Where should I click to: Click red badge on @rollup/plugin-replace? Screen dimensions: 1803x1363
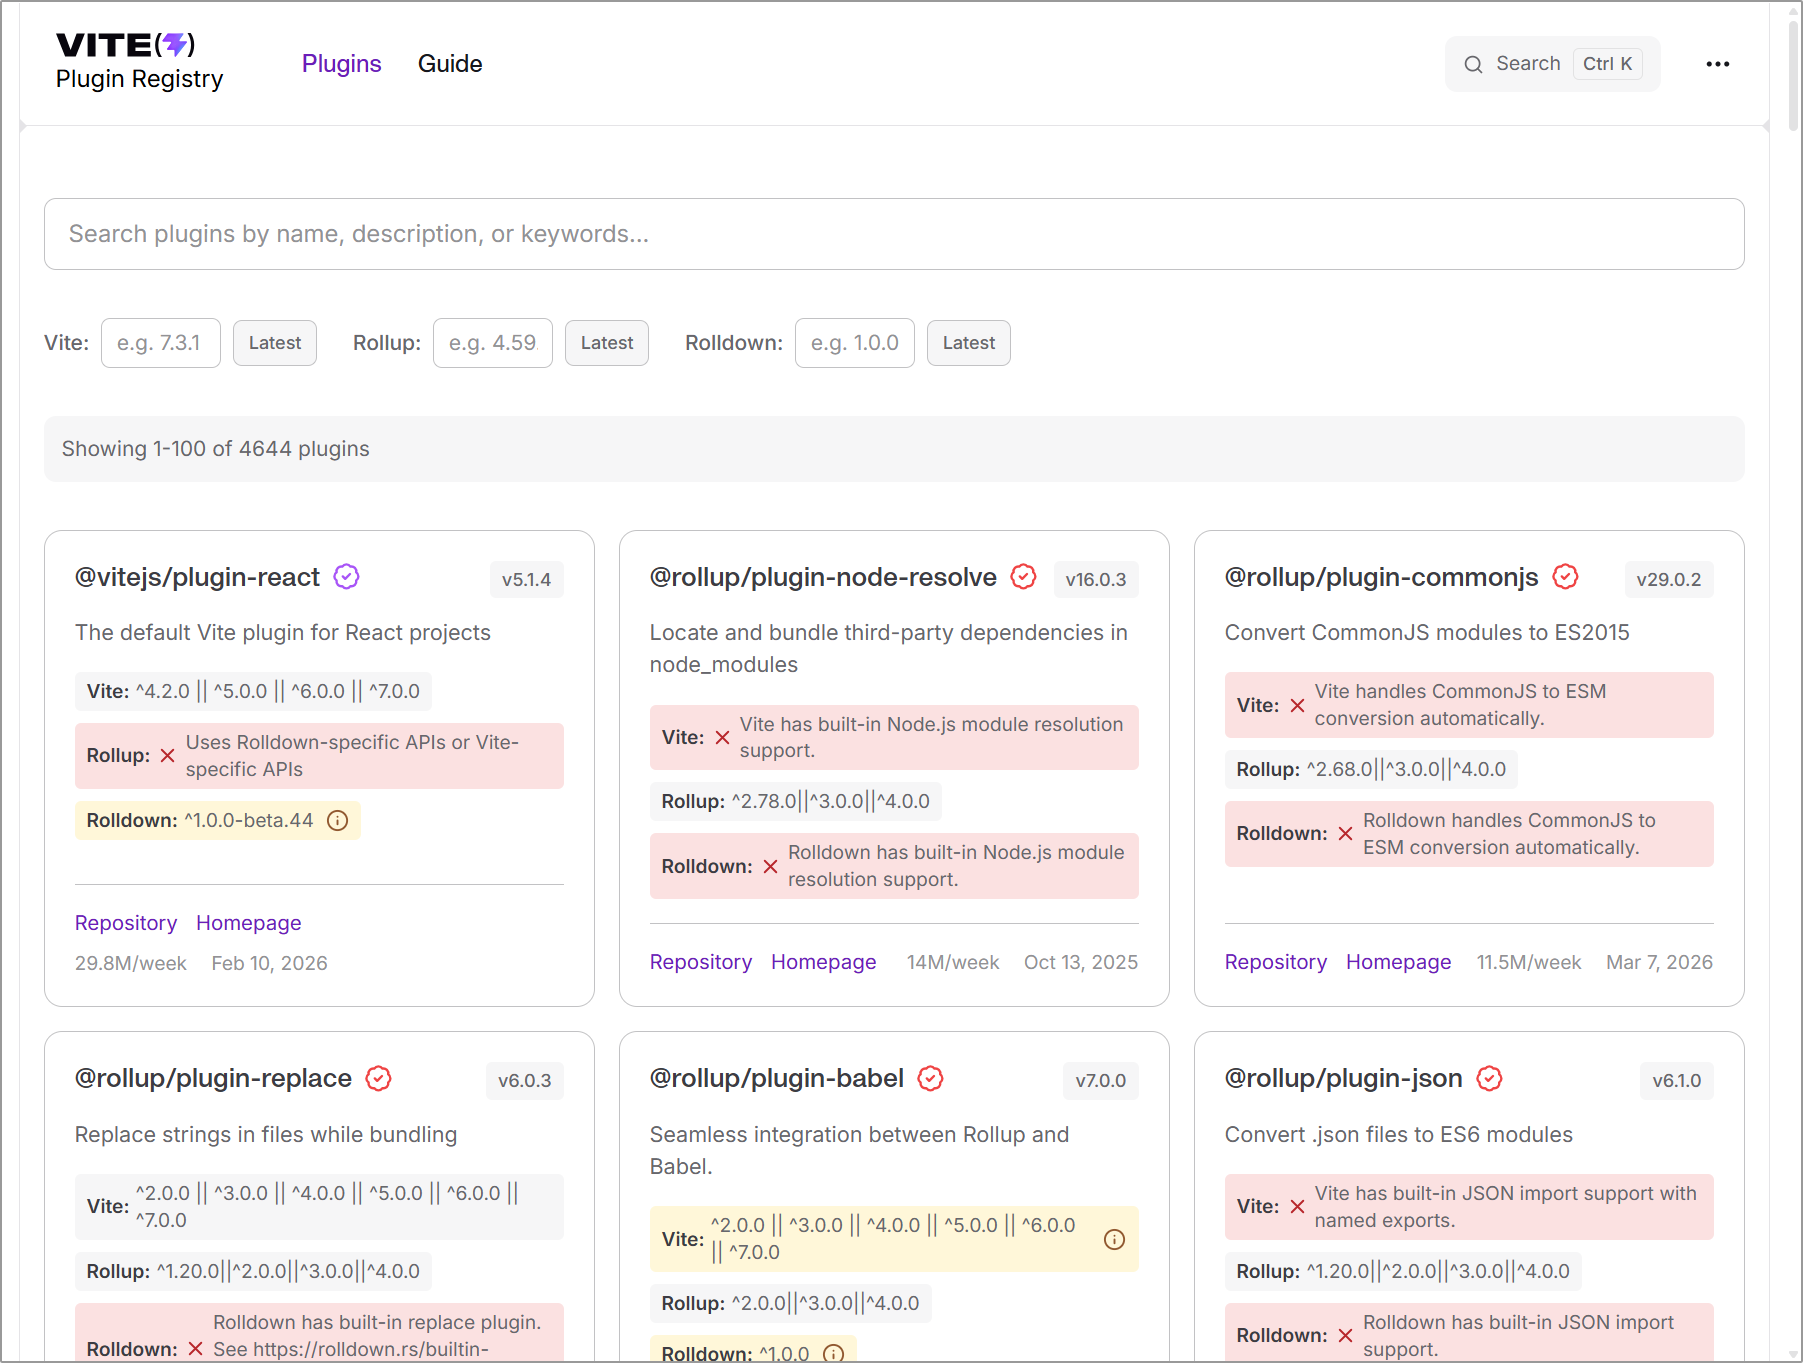(378, 1078)
